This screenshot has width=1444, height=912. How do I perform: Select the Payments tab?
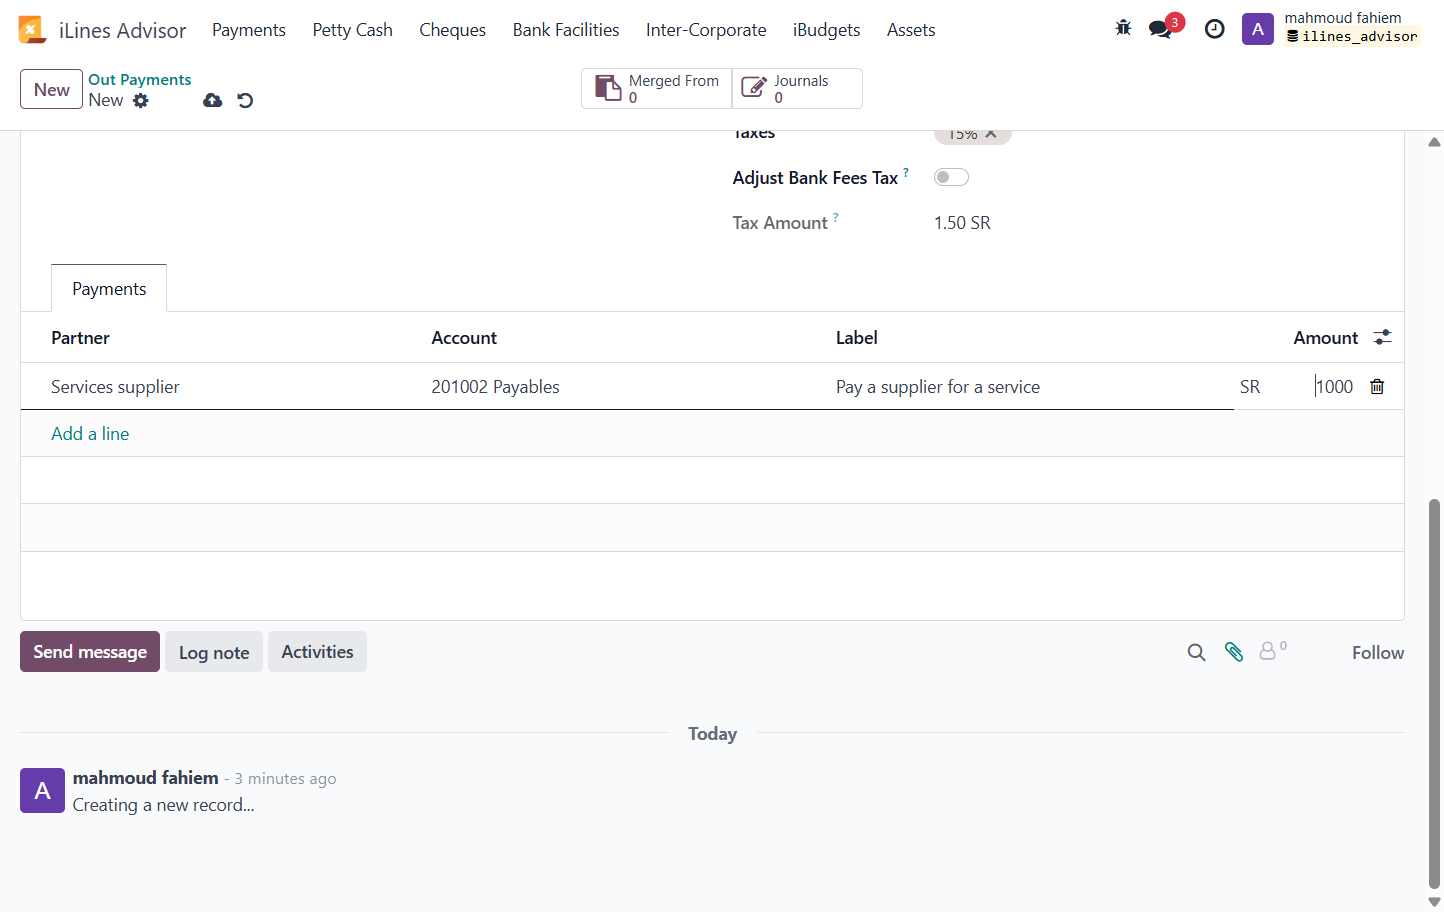click(x=109, y=289)
